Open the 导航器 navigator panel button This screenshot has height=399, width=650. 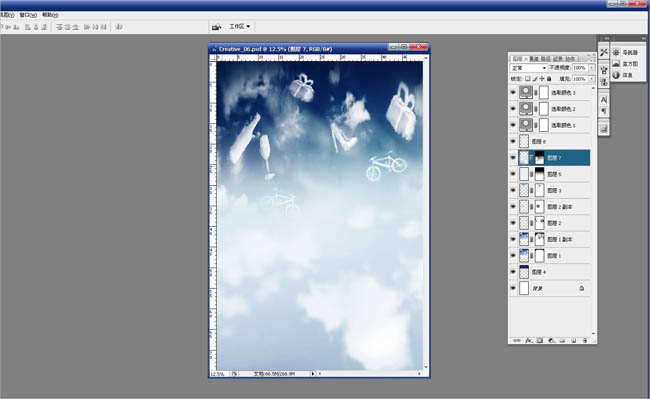coord(626,53)
